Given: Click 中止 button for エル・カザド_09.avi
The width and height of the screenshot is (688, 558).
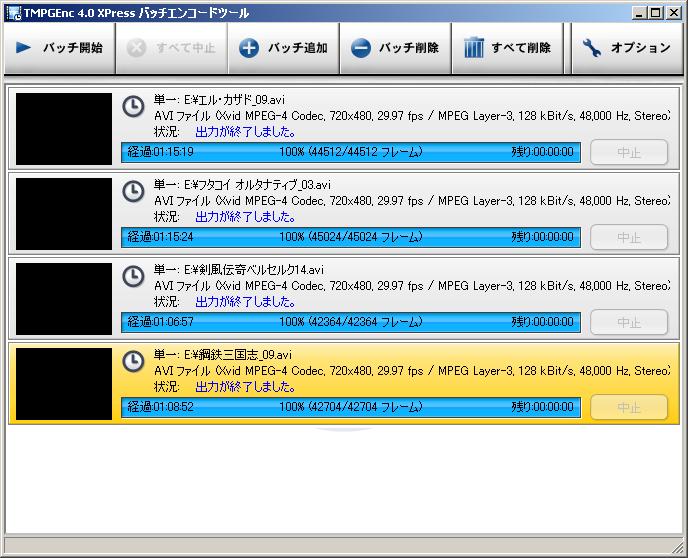Looking at the screenshot, I should point(629,152).
